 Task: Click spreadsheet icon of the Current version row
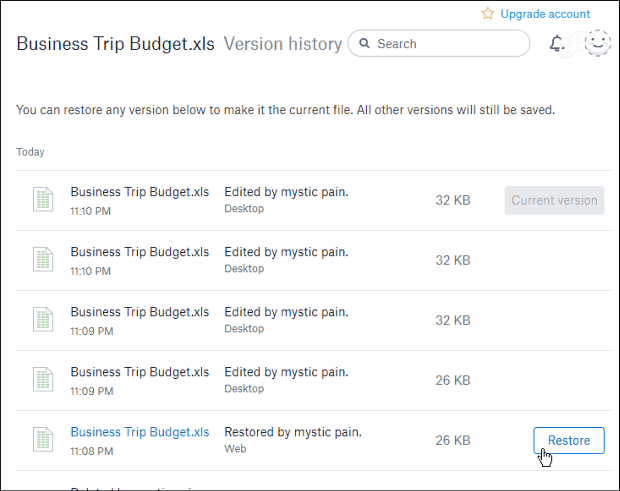43,199
